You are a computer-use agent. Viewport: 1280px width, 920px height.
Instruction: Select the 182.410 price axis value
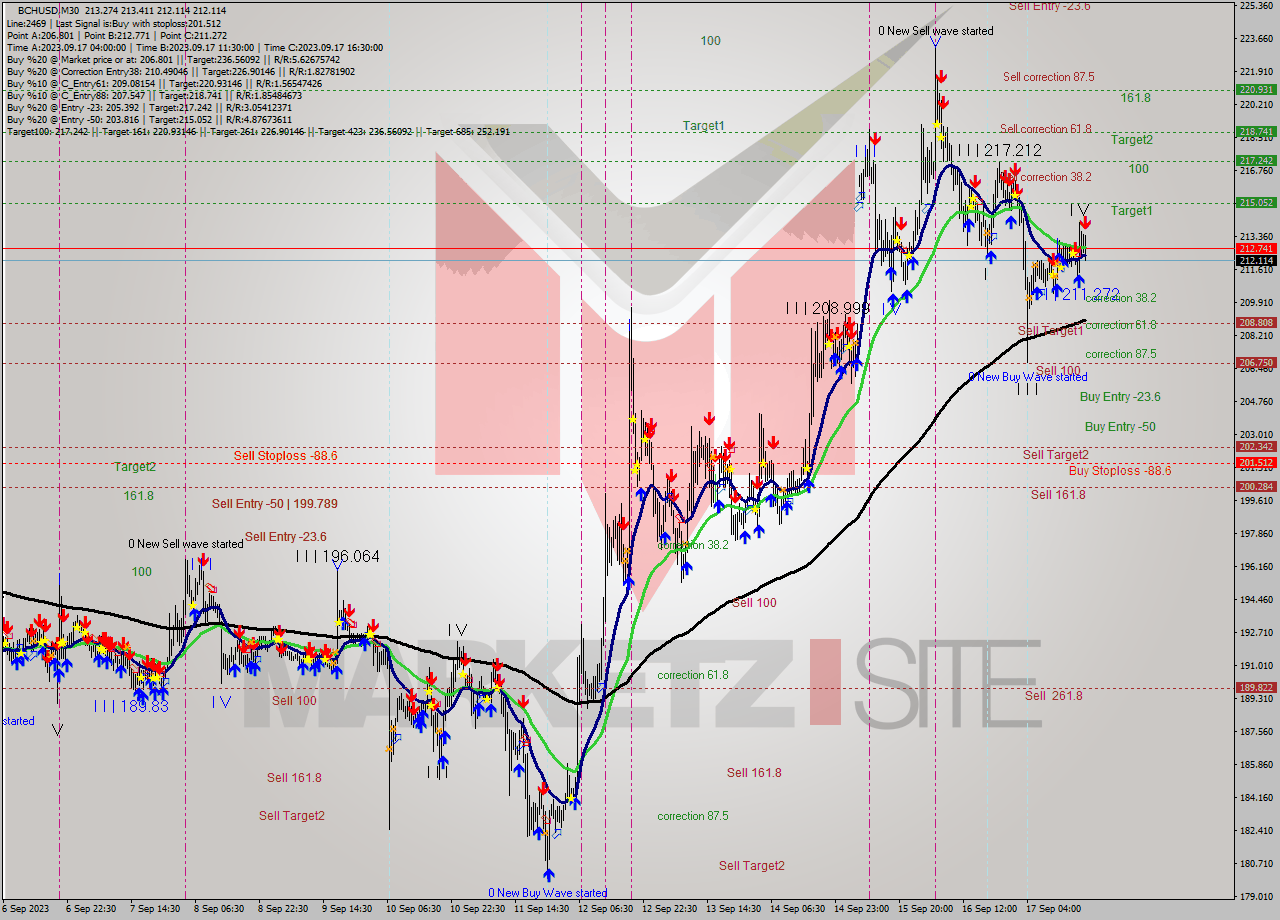pyautogui.click(x=1255, y=830)
